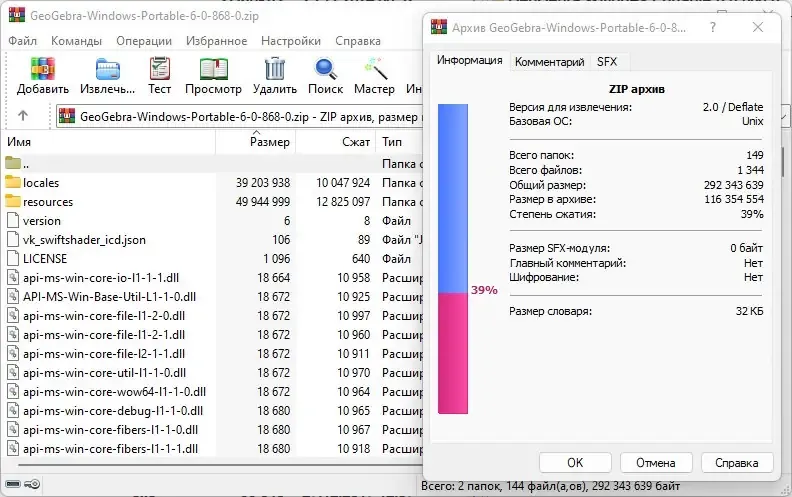Open the Избранное menu
The width and height of the screenshot is (792, 497).
tap(217, 41)
